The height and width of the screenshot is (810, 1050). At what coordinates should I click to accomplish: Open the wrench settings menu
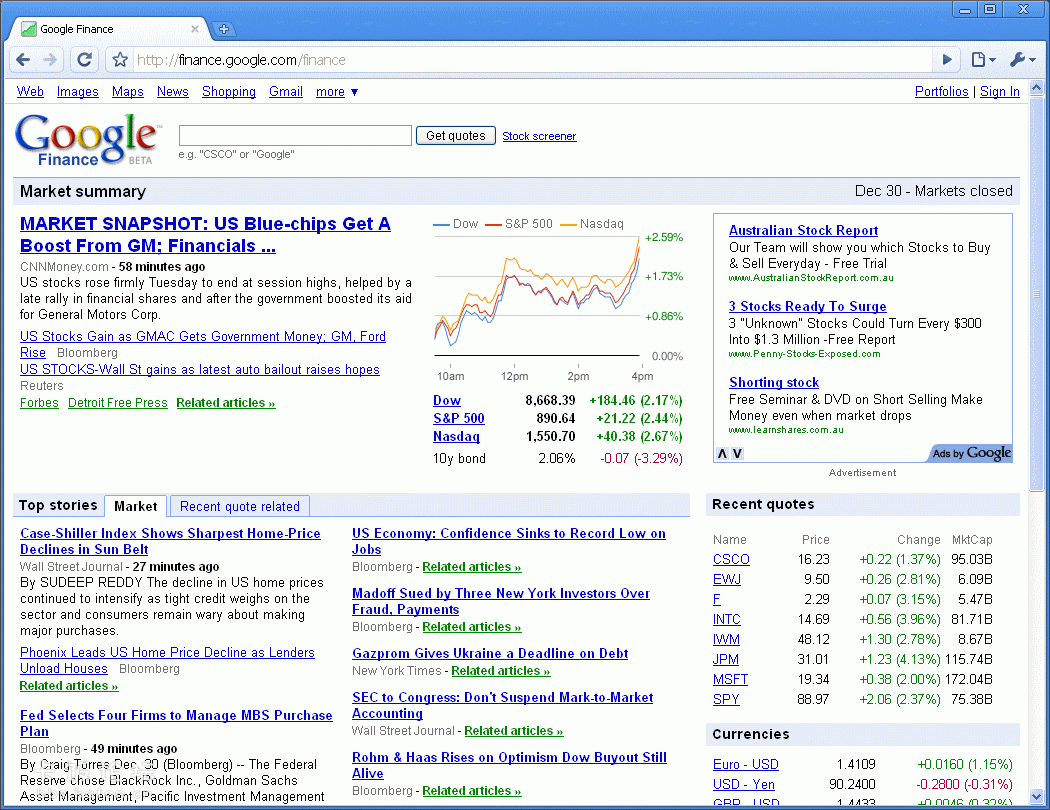click(1022, 60)
